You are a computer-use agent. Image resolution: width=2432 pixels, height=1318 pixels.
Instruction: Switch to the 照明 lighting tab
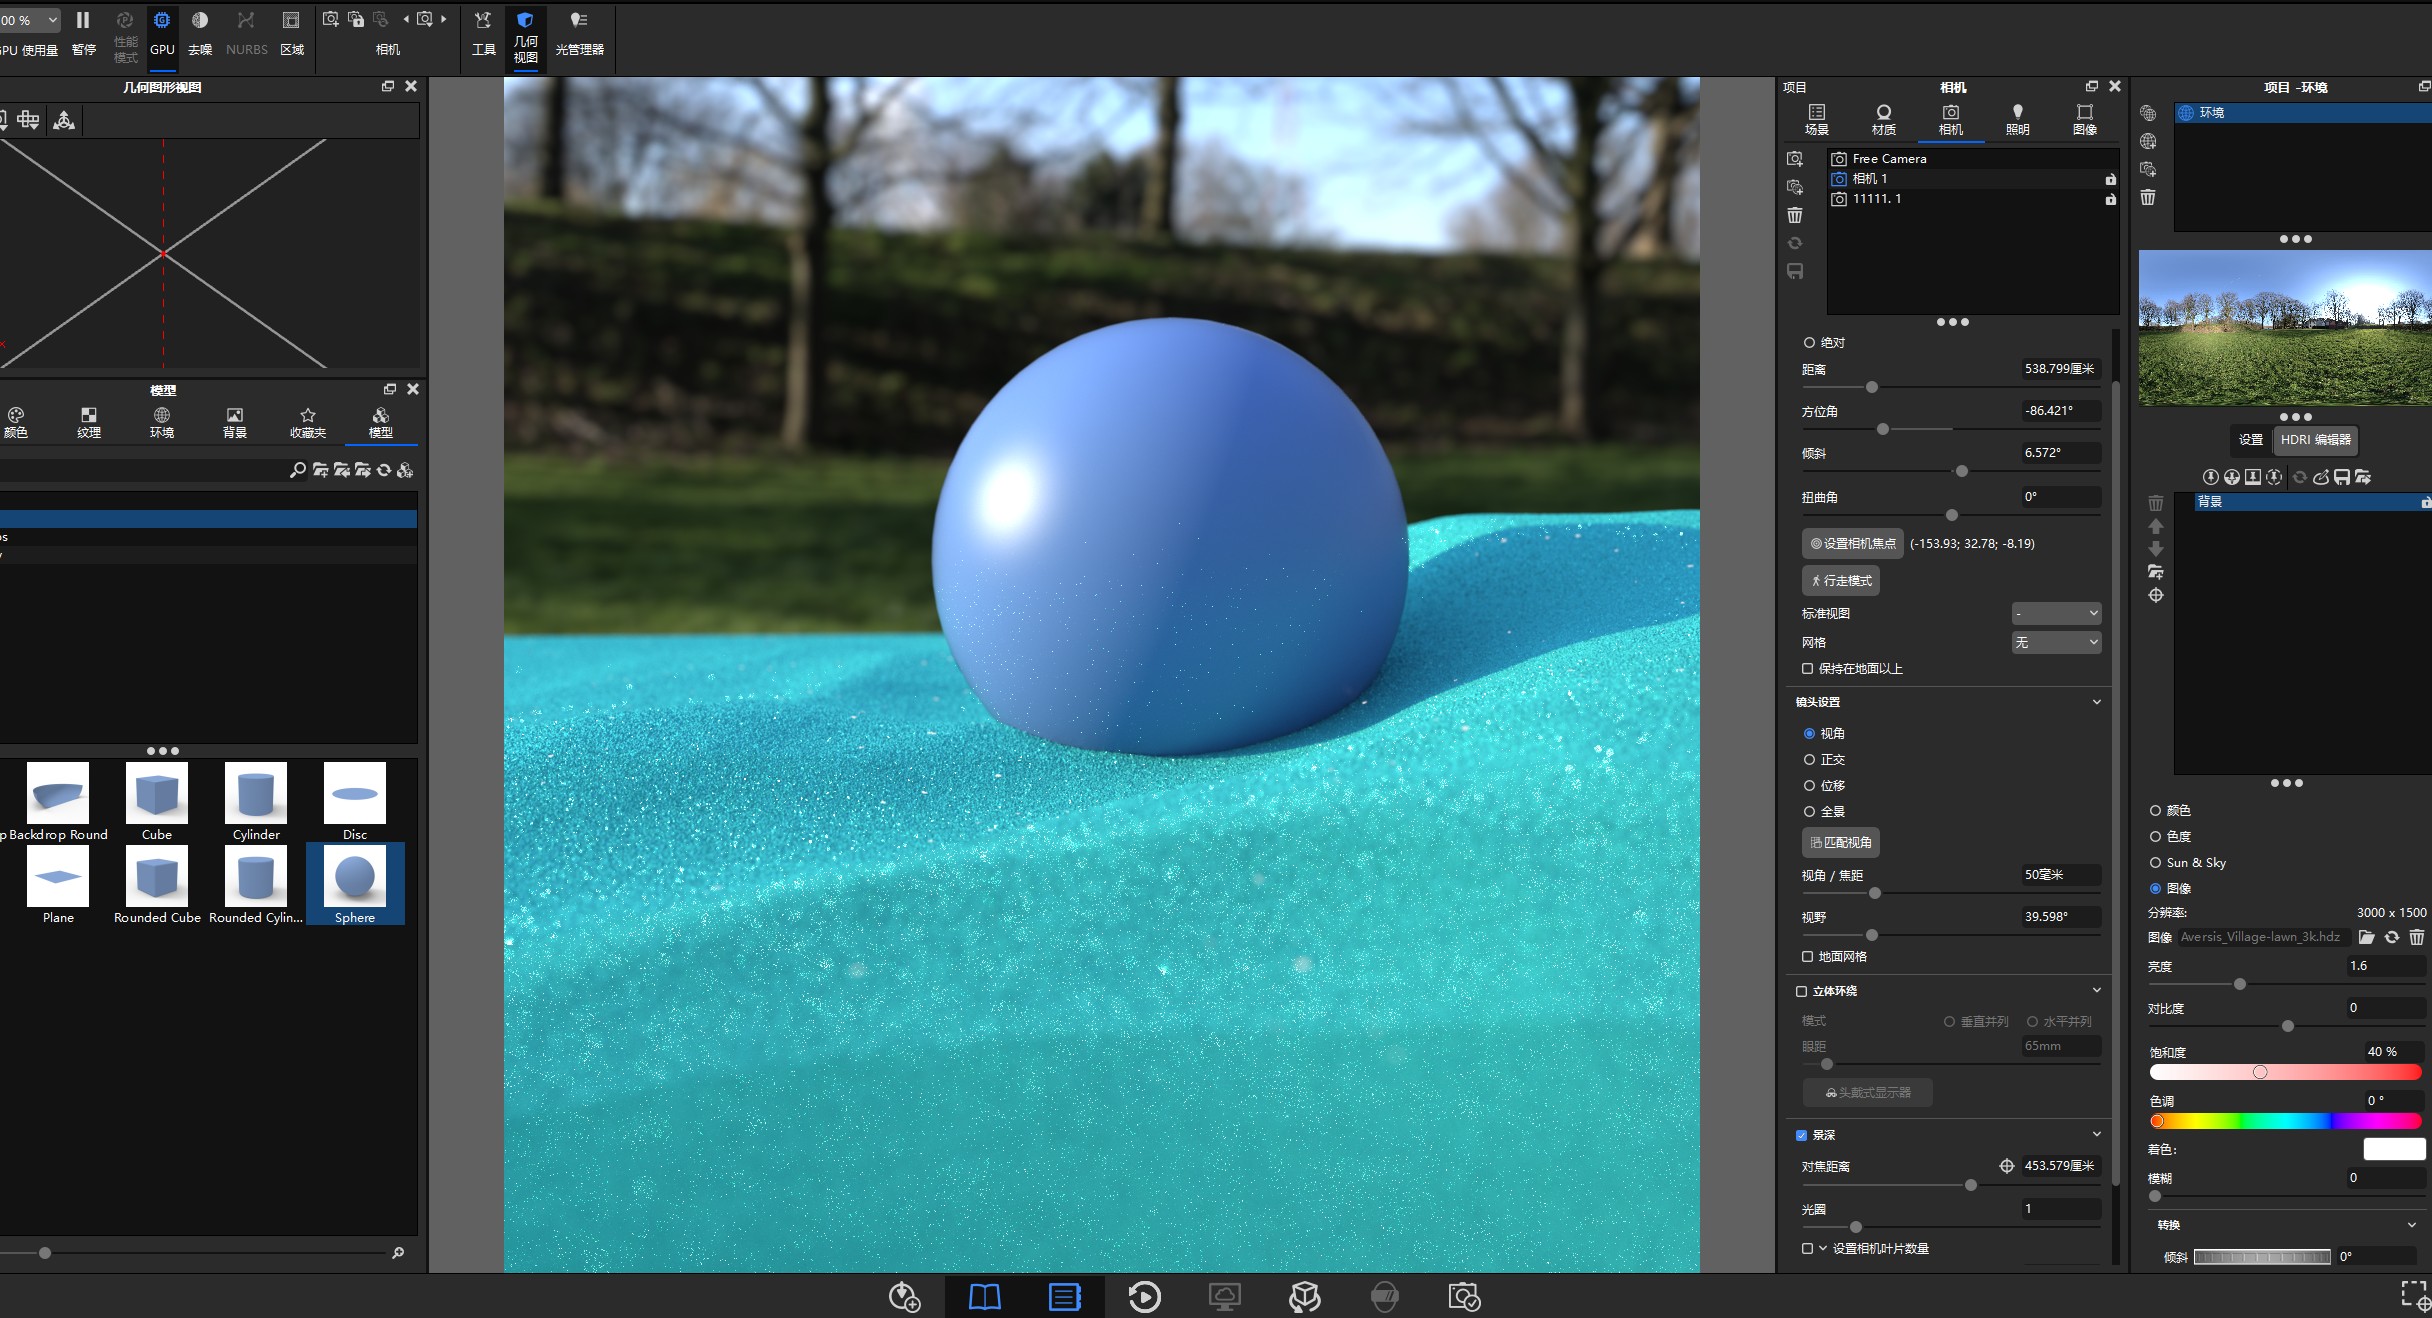pos(2017,120)
